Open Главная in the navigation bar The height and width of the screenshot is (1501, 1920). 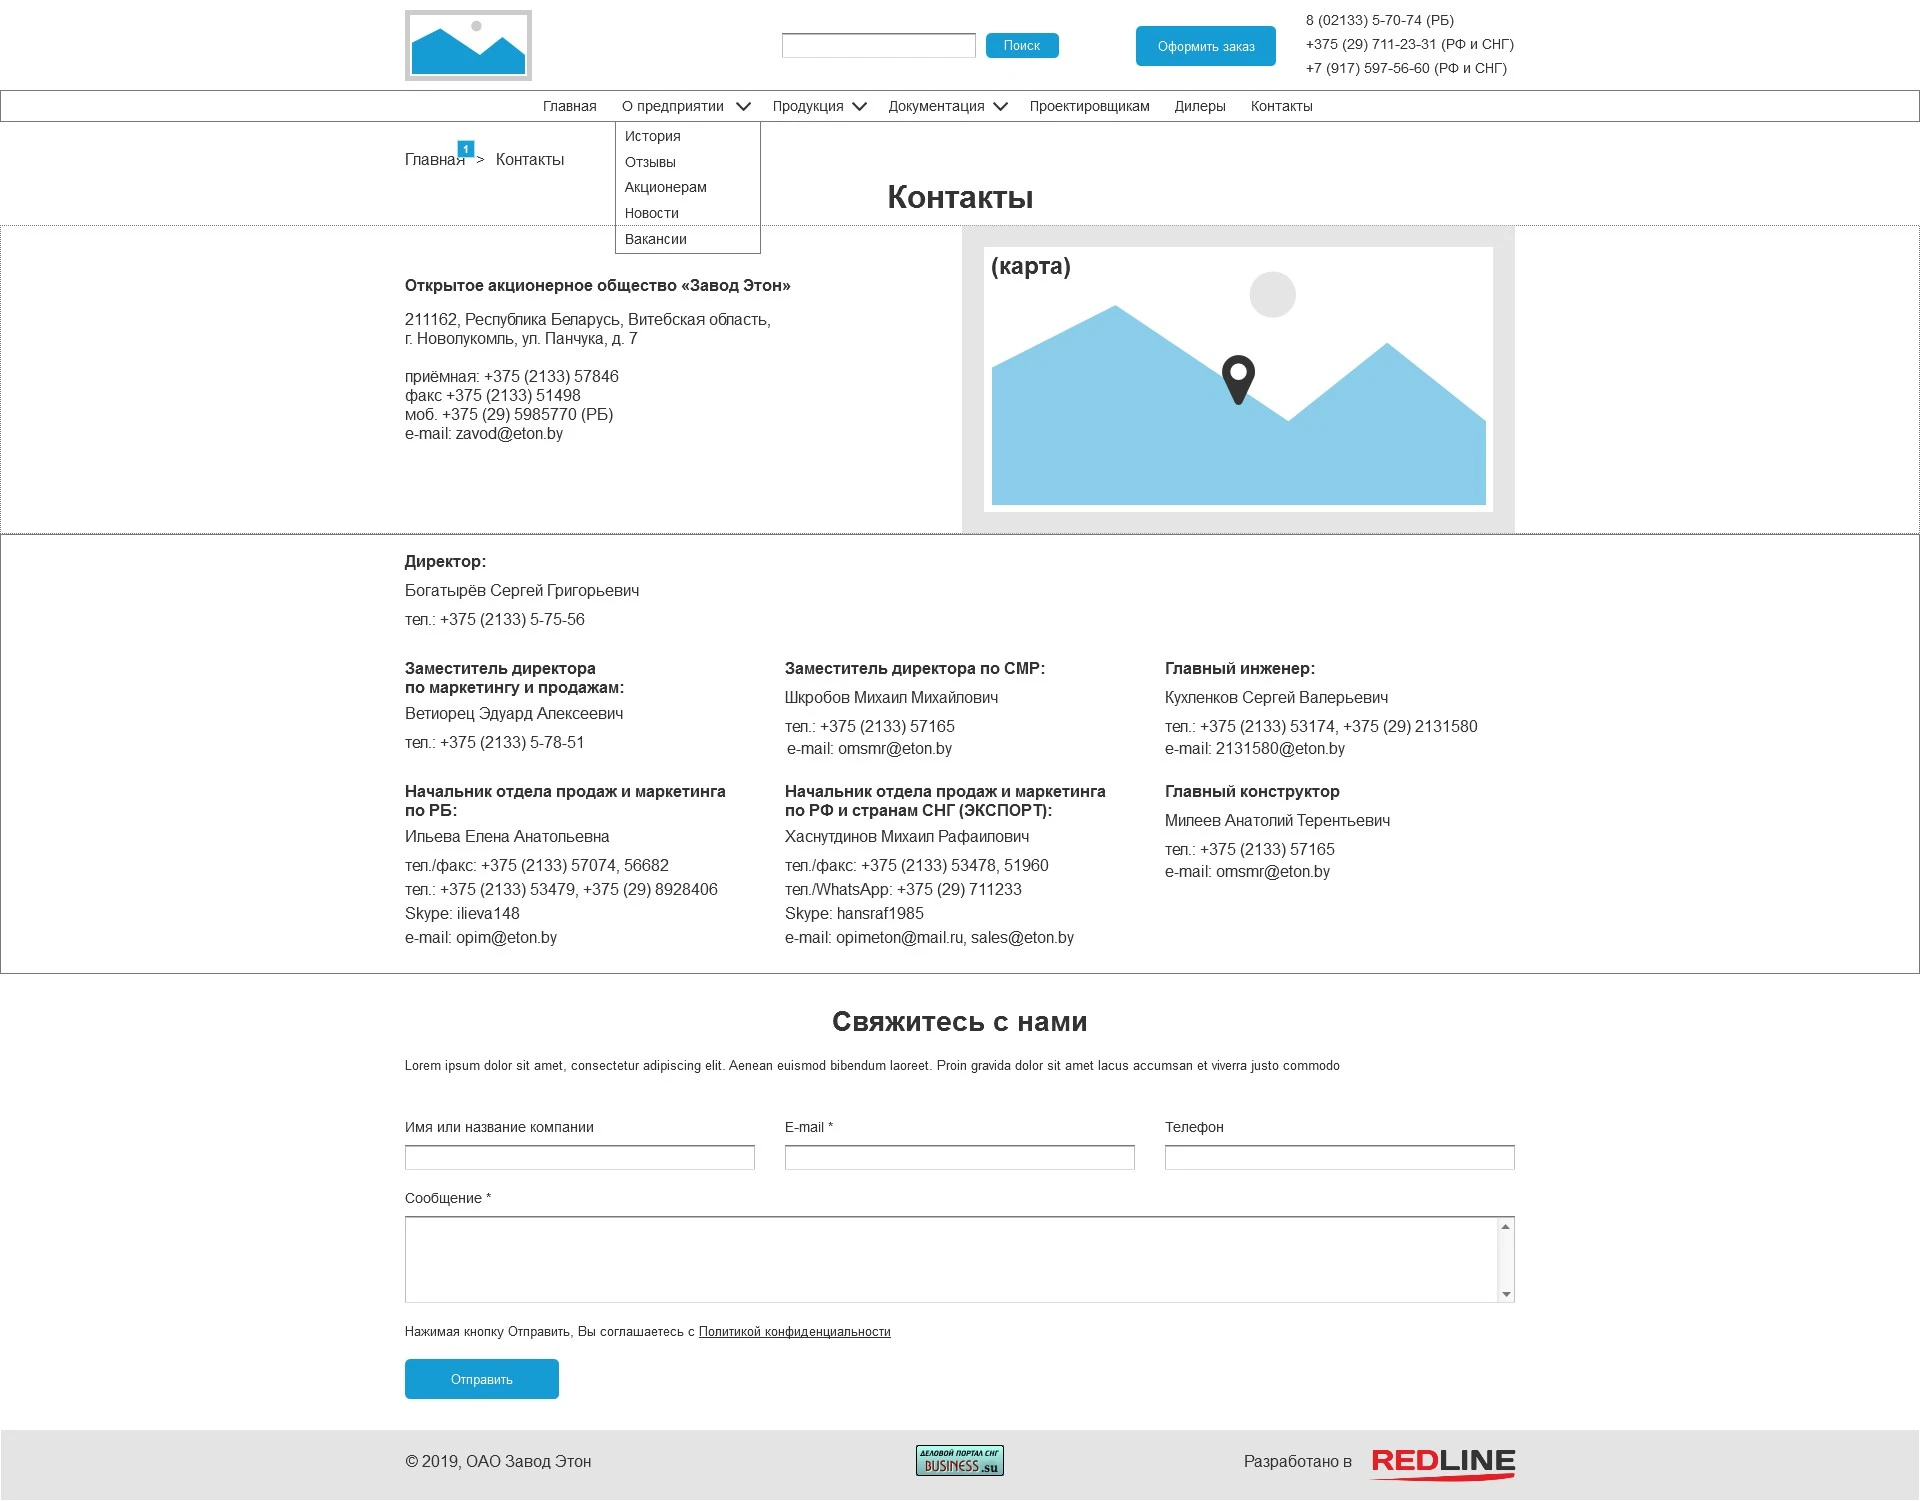(569, 106)
